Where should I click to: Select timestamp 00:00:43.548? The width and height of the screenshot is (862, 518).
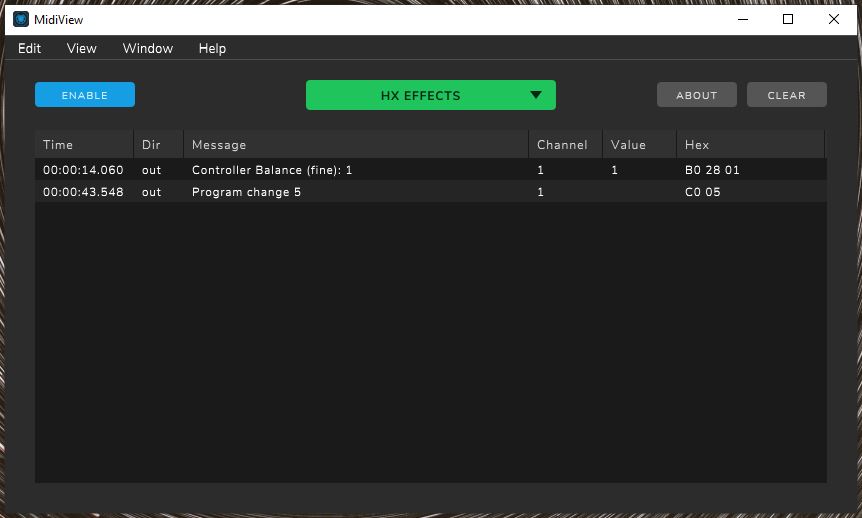(83, 192)
